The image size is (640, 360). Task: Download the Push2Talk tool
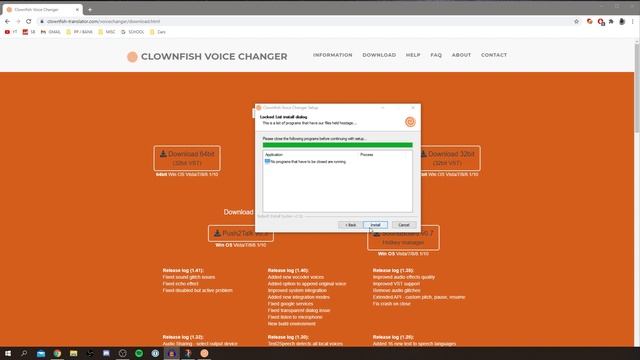[x=240, y=233]
